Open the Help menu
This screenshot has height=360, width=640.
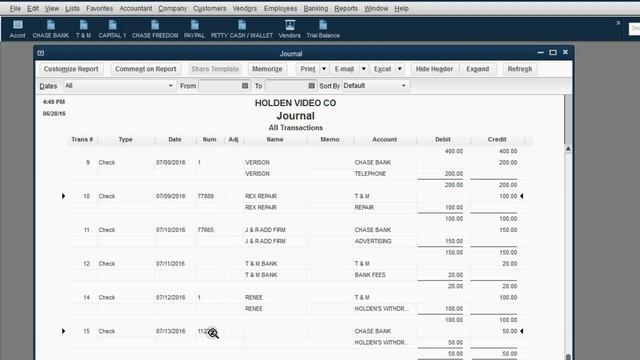401,8
